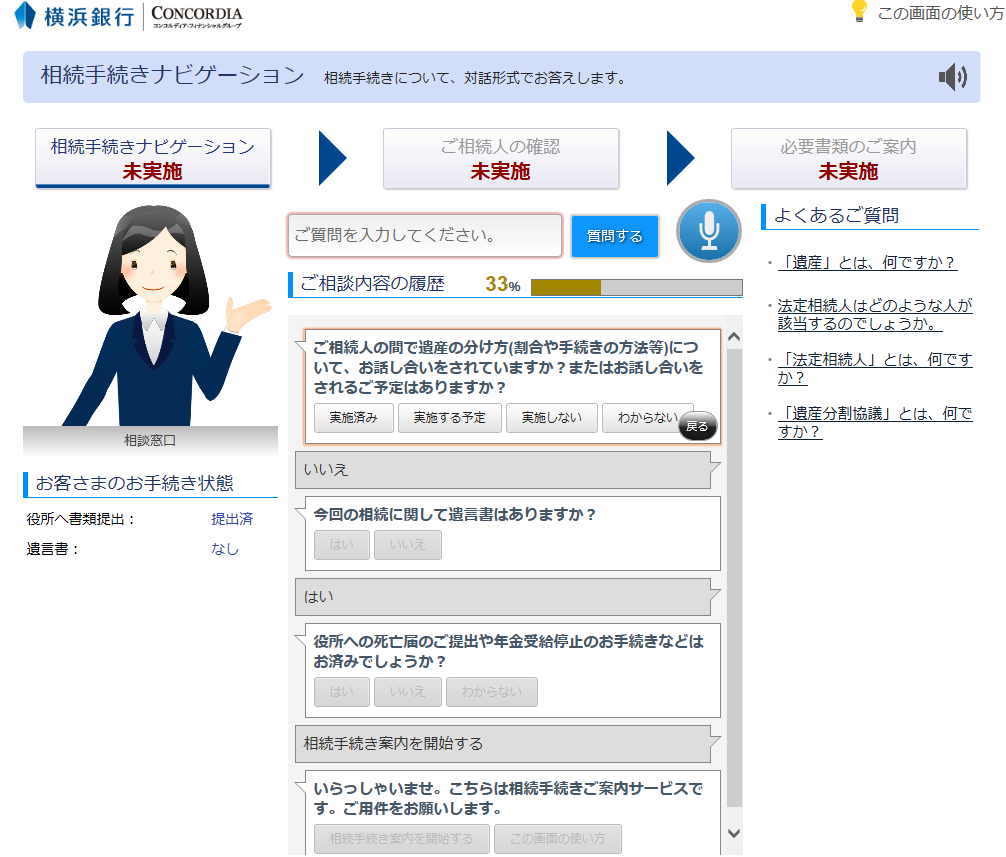Open FAQ「遺産分割協議」とは、何ですか？
1006x857 pixels.
(x=874, y=422)
